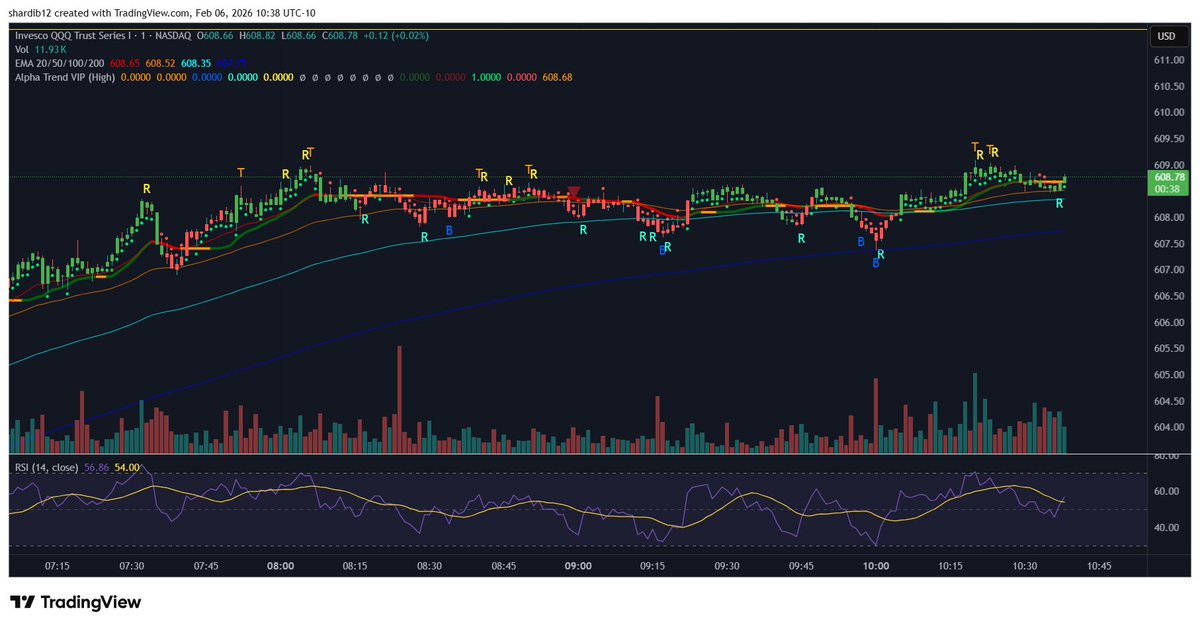Click the red down-arrow marker near 09:00
The height and width of the screenshot is (627, 1200).
click(573, 192)
